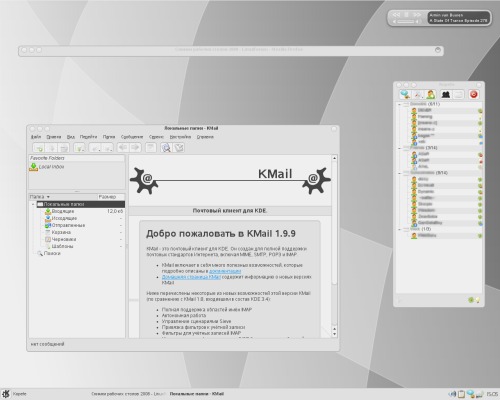Go to next message with right arrow icon
Viewport: 500px width, 400px height.
coord(135,147)
